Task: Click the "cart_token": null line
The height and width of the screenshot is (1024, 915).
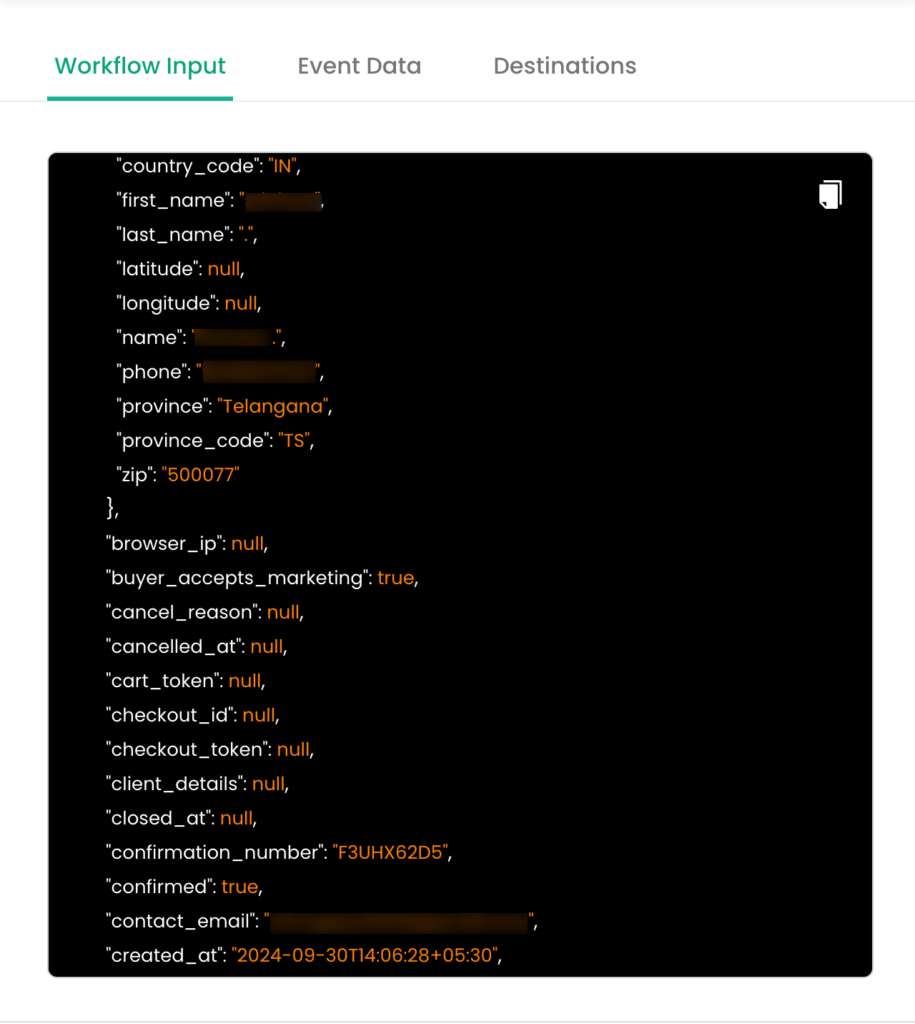Action: click(185, 680)
